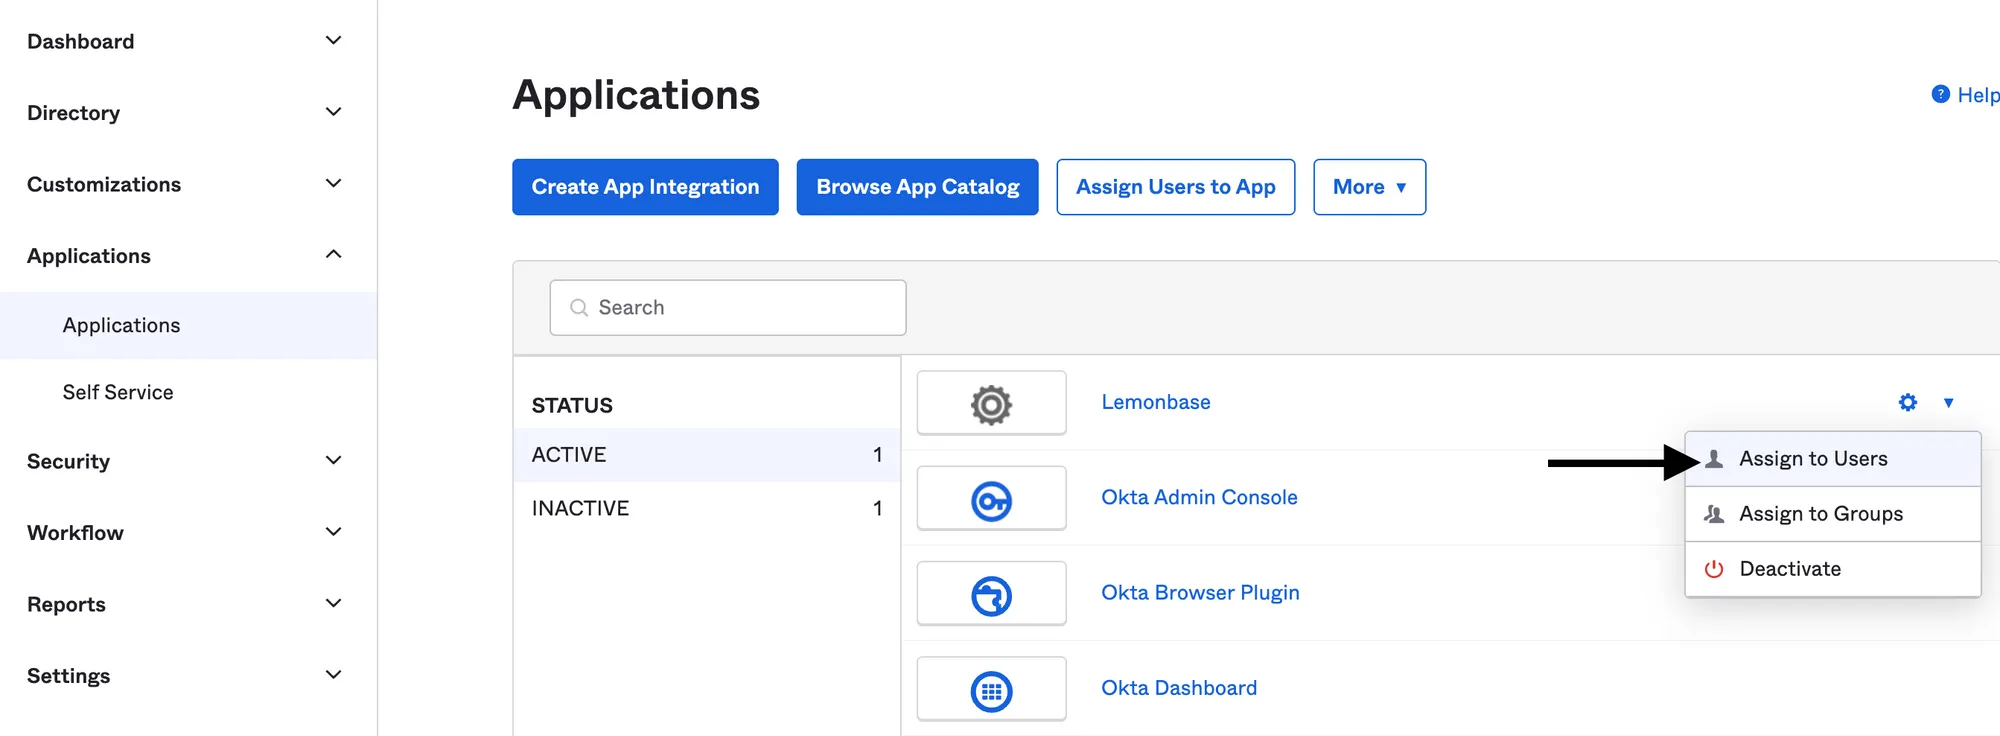Focus the Search applications input field
This screenshot has width=2000, height=736.
(x=728, y=307)
